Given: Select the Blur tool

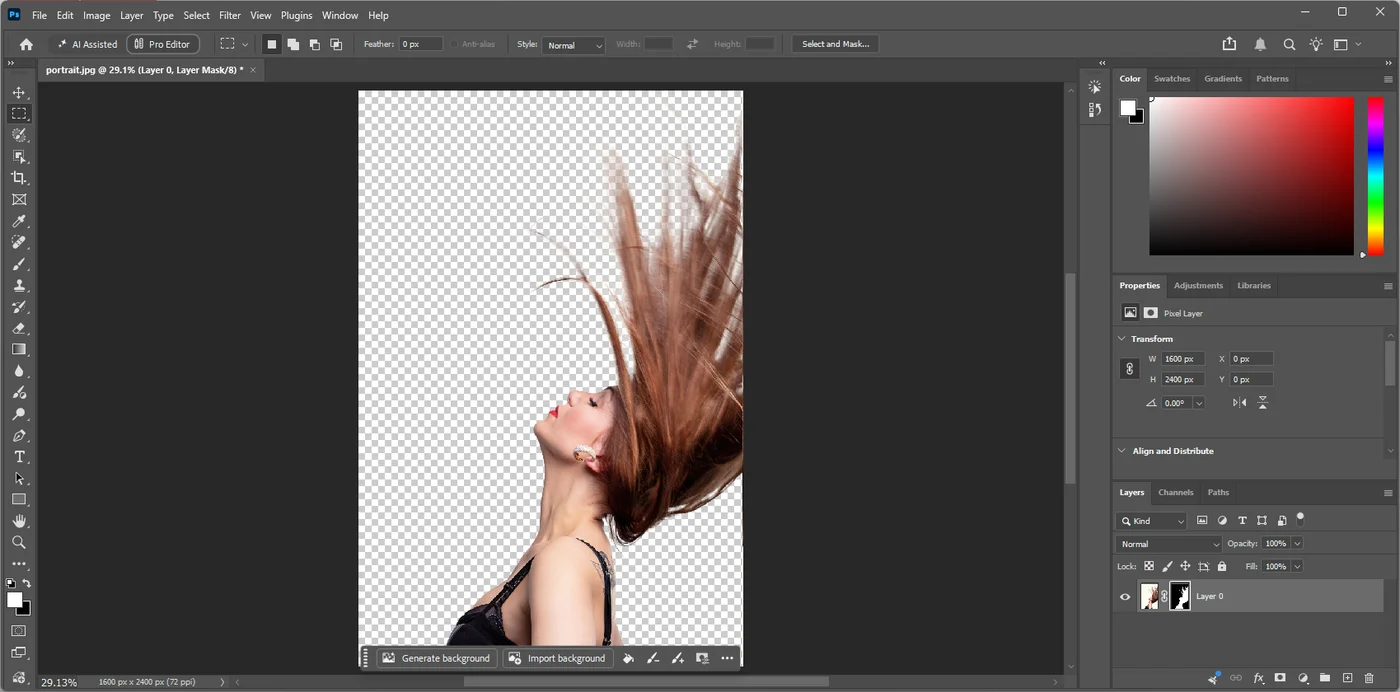Looking at the screenshot, I should coord(19,371).
